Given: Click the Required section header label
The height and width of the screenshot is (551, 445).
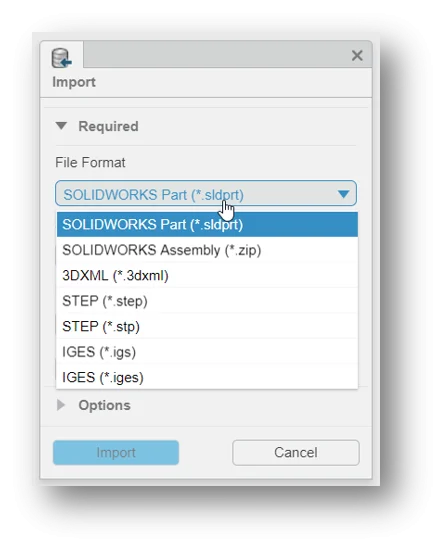Looking at the screenshot, I should tap(108, 126).
